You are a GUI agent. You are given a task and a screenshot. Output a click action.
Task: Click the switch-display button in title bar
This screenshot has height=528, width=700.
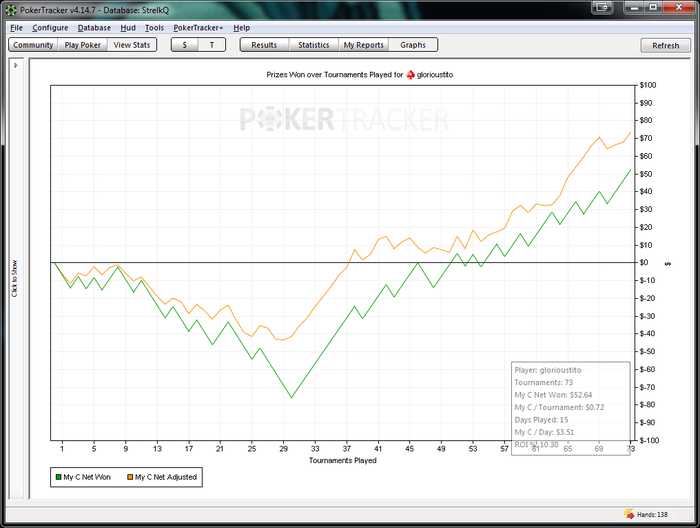(x=603, y=7)
